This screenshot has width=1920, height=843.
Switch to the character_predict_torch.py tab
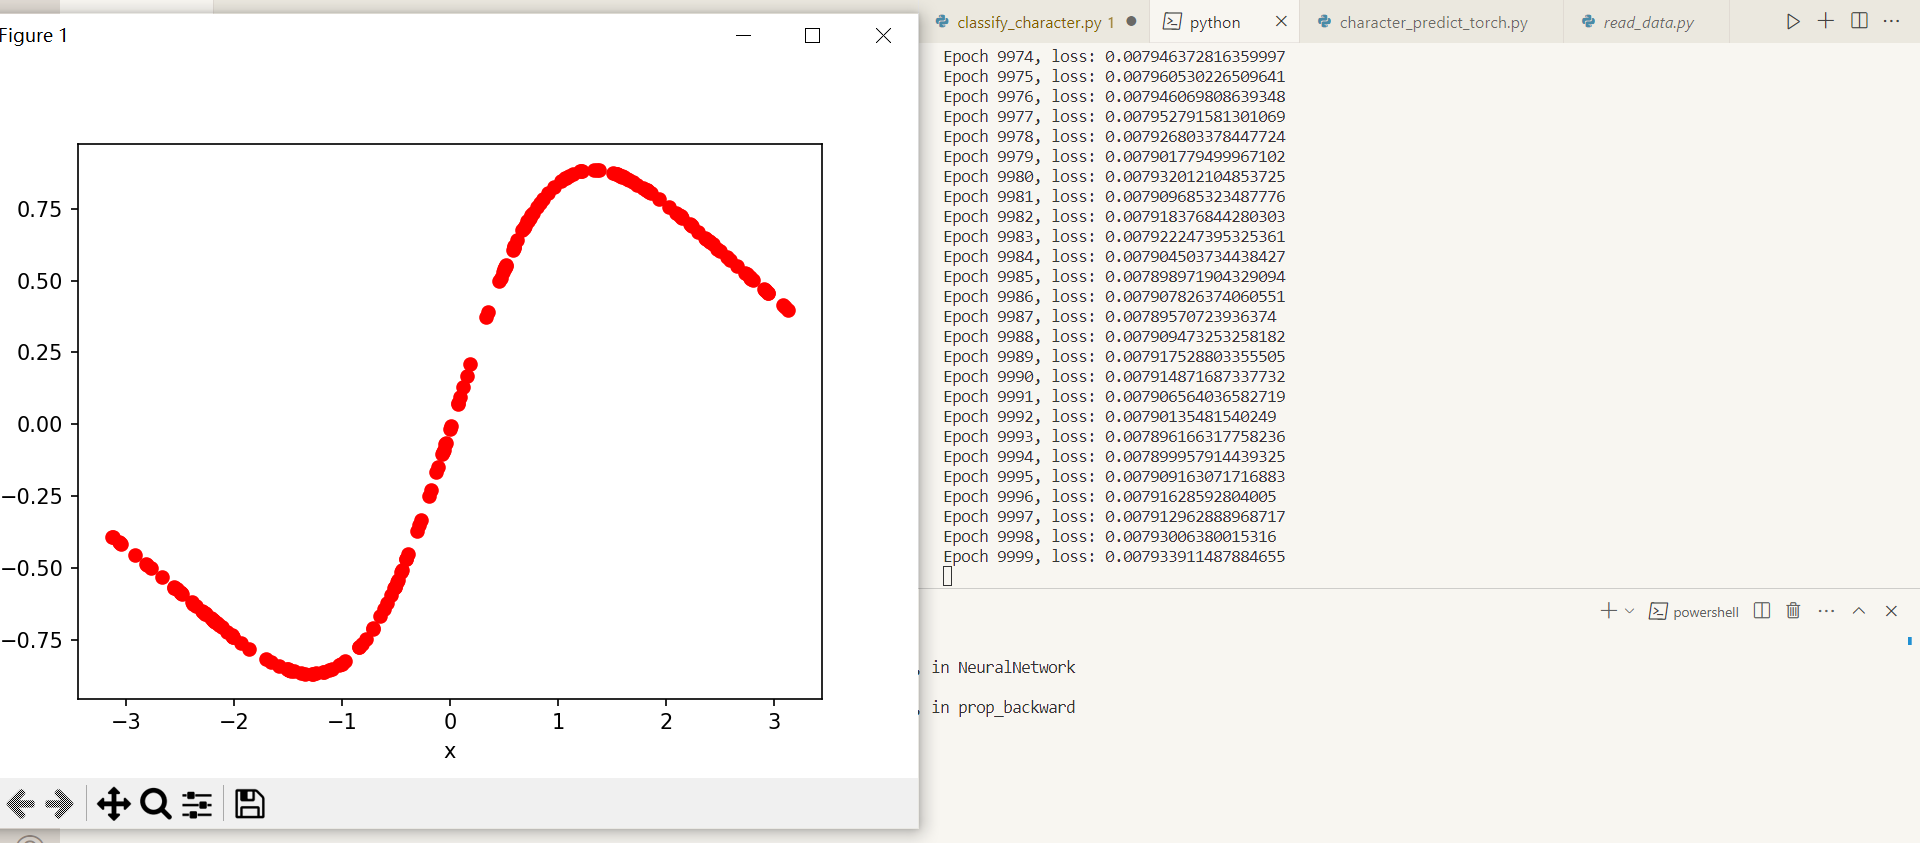(x=1432, y=22)
